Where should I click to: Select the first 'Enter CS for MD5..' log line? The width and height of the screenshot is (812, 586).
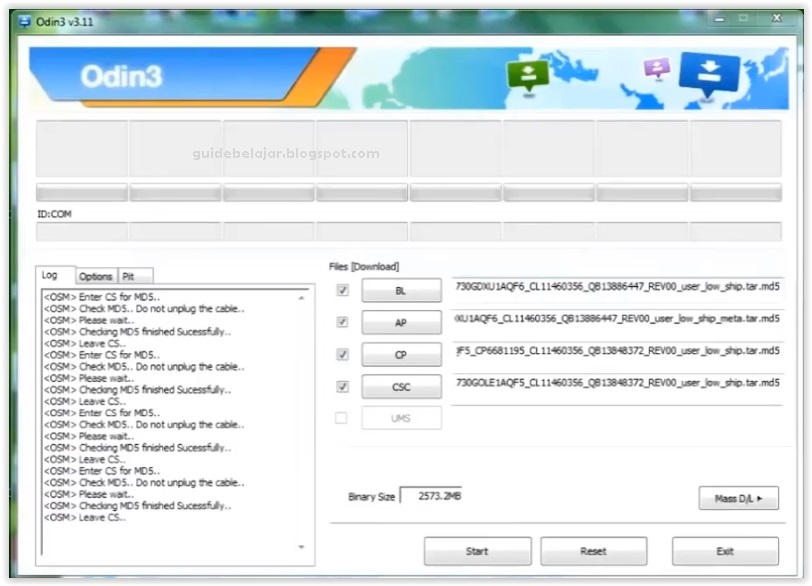pyautogui.click(x=102, y=297)
